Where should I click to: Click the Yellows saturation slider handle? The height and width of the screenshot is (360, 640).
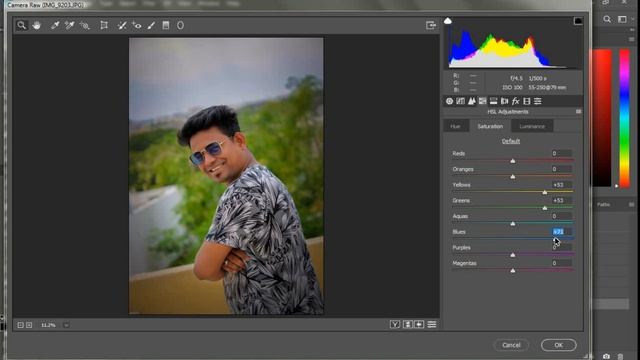[x=544, y=192]
